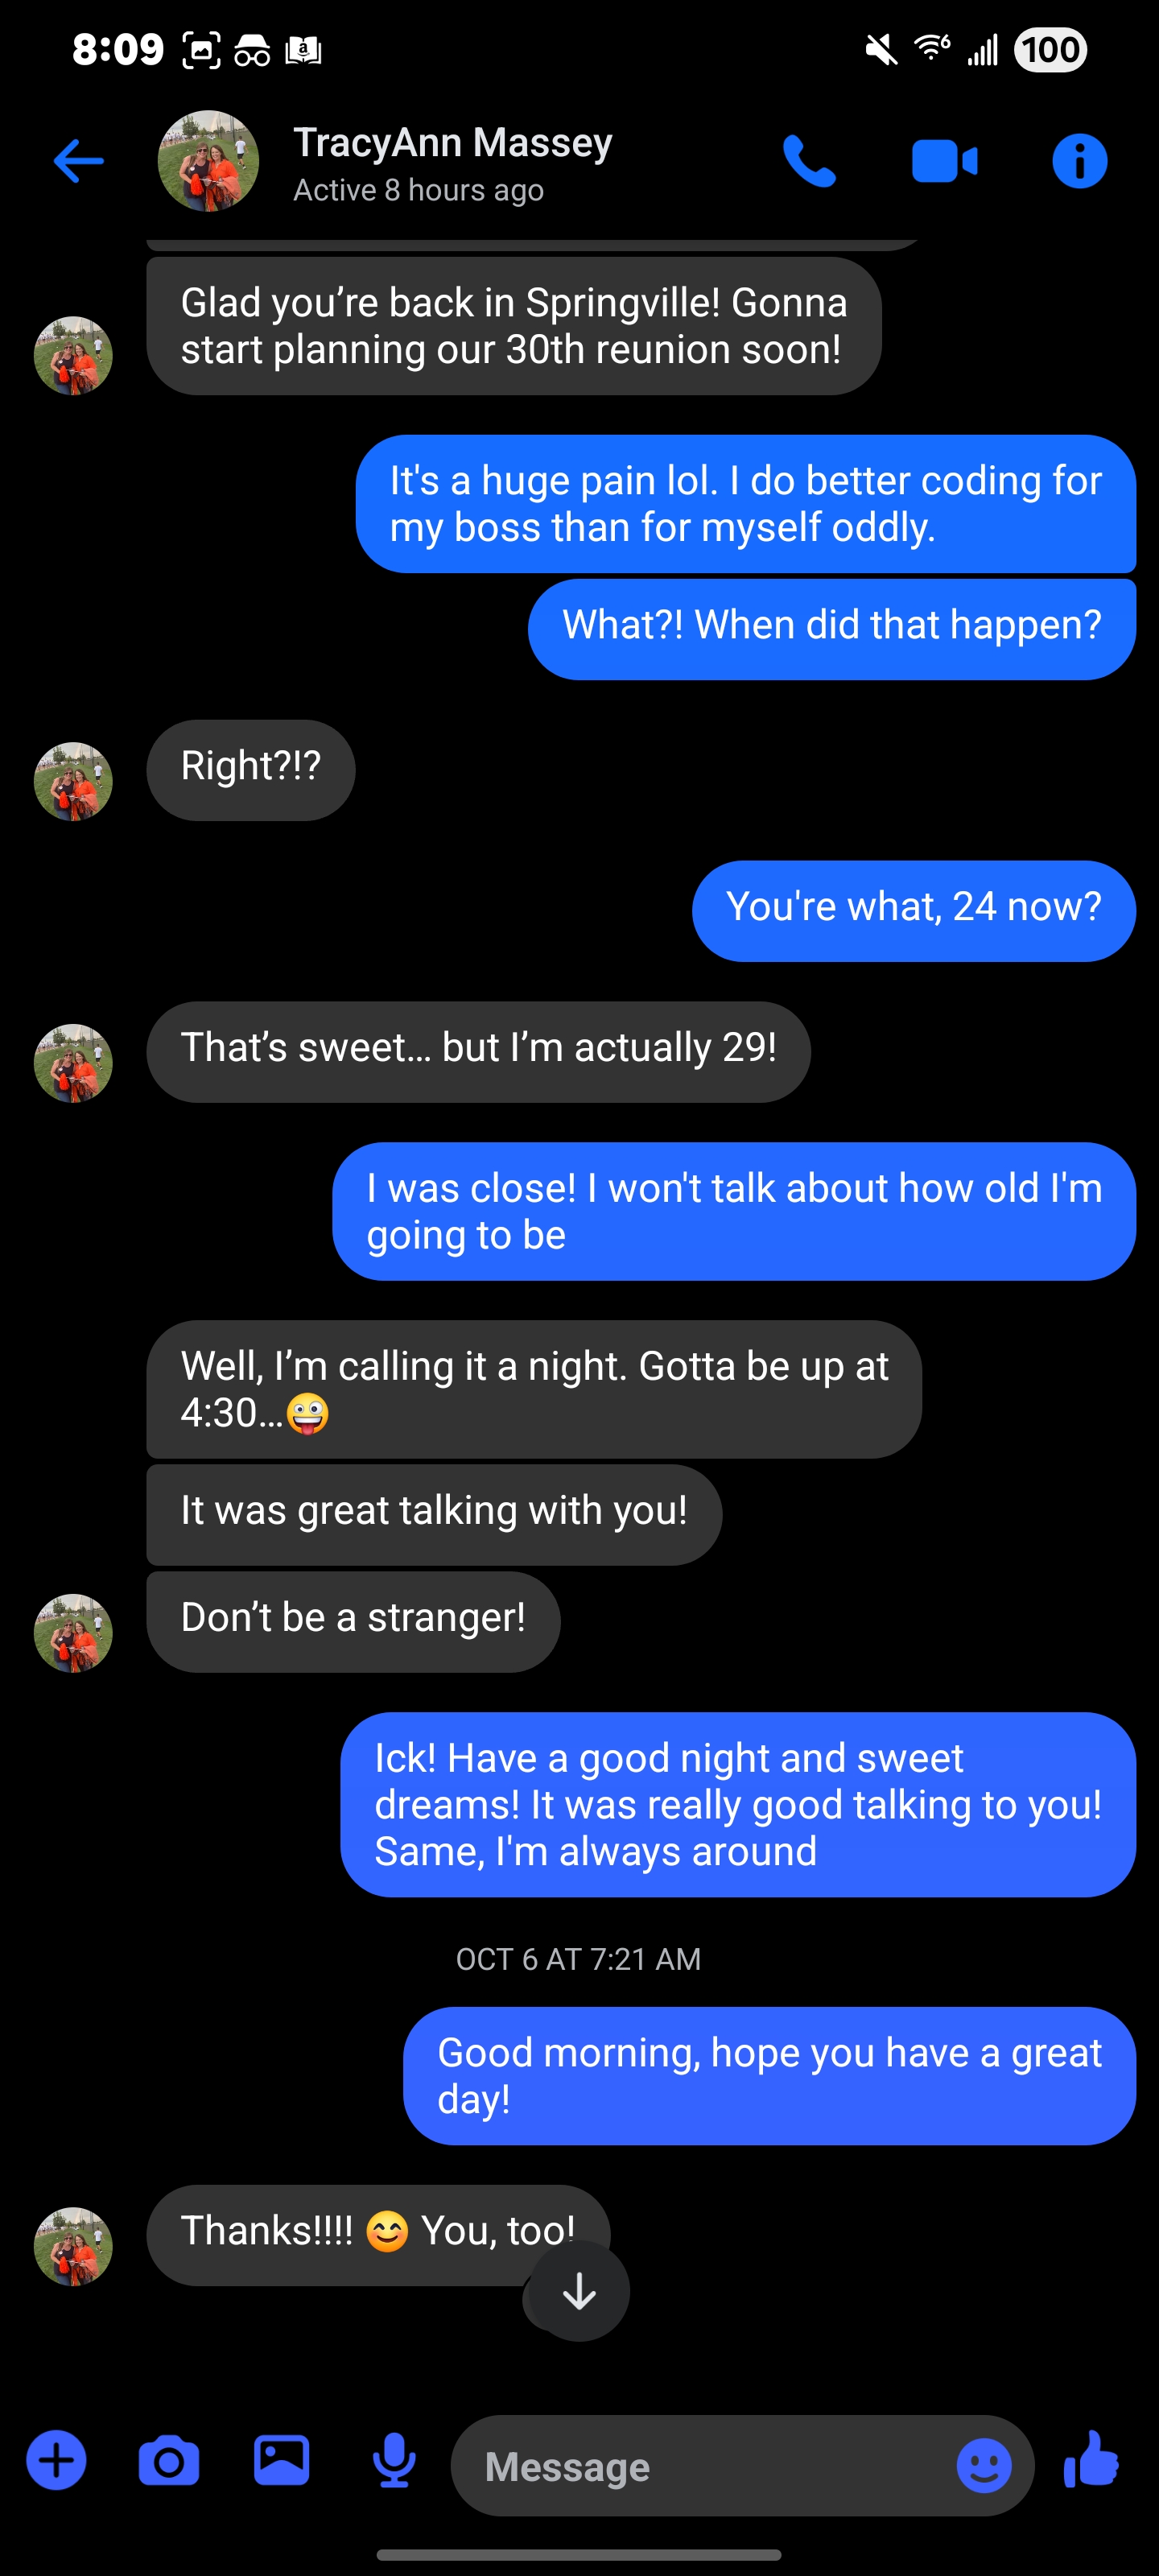Open the plus attachments menu

pos(56,2460)
